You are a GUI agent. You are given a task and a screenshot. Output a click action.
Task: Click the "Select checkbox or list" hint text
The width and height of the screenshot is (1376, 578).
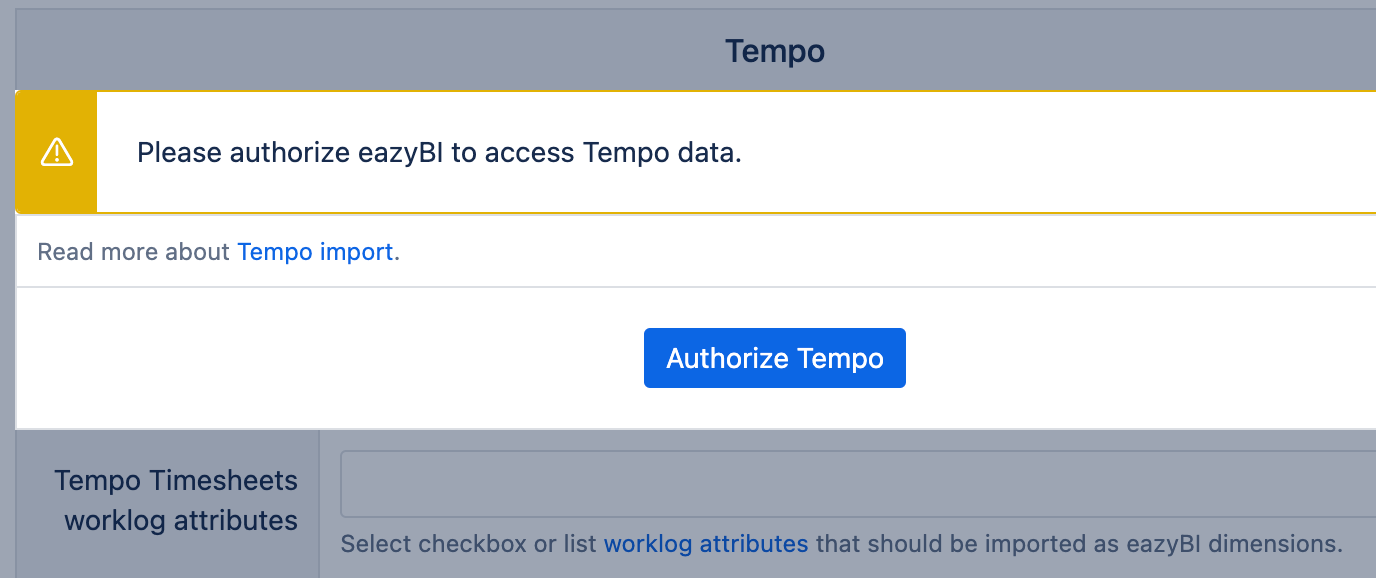[469, 544]
